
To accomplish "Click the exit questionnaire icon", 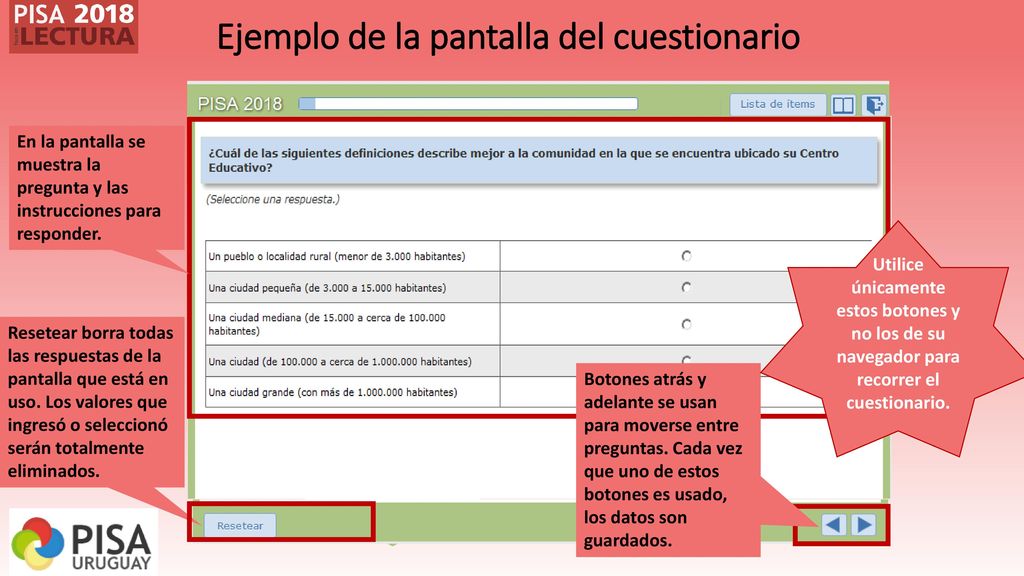I will (x=874, y=104).
